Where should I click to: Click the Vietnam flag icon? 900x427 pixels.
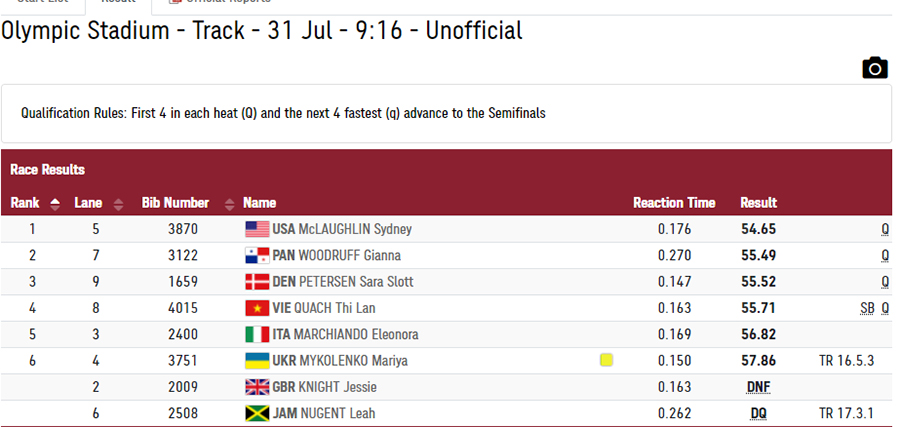[x=257, y=308]
